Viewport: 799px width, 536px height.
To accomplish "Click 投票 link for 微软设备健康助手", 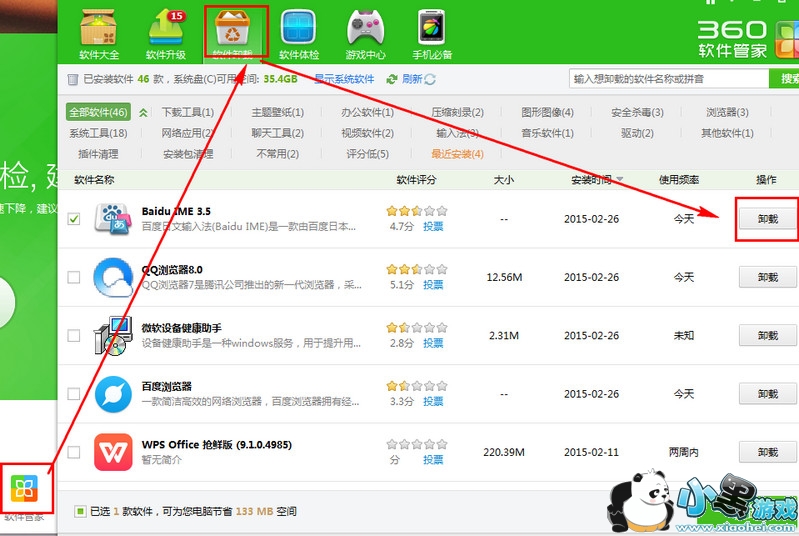I will pyautogui.click(x=433, y=343).
